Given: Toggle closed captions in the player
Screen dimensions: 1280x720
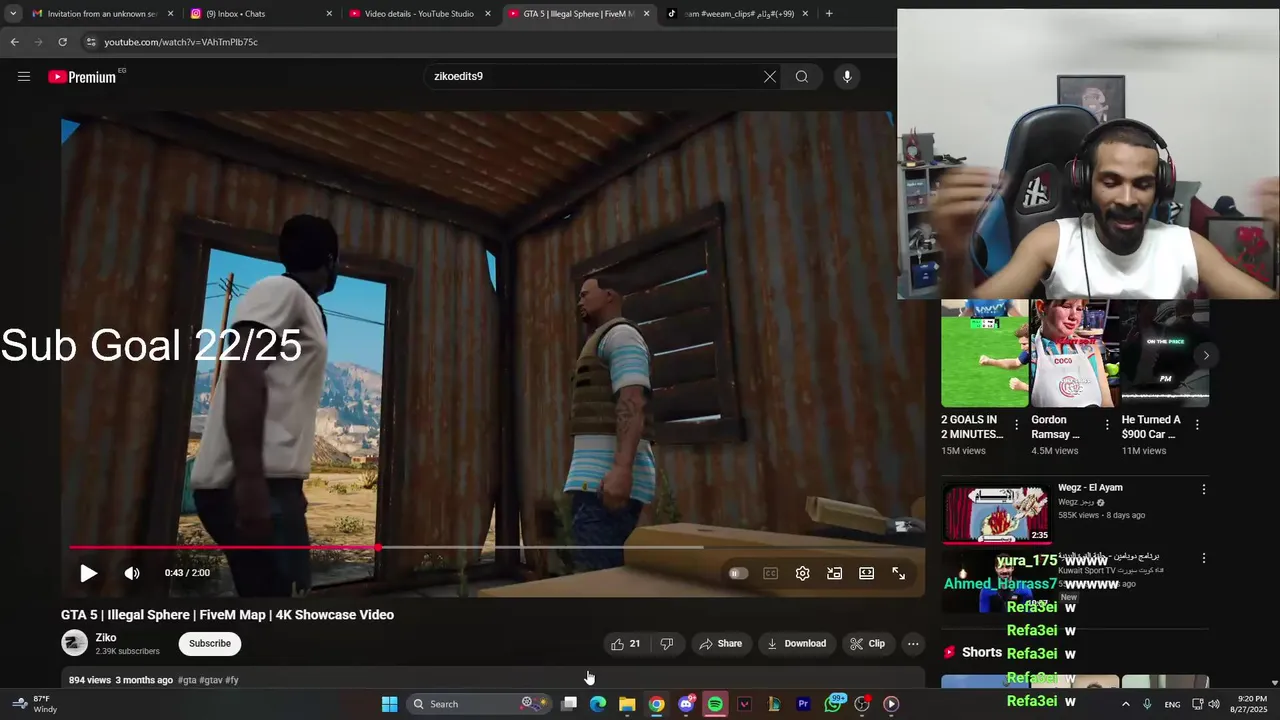Looking at the screenshot, I should coord(770,573).
